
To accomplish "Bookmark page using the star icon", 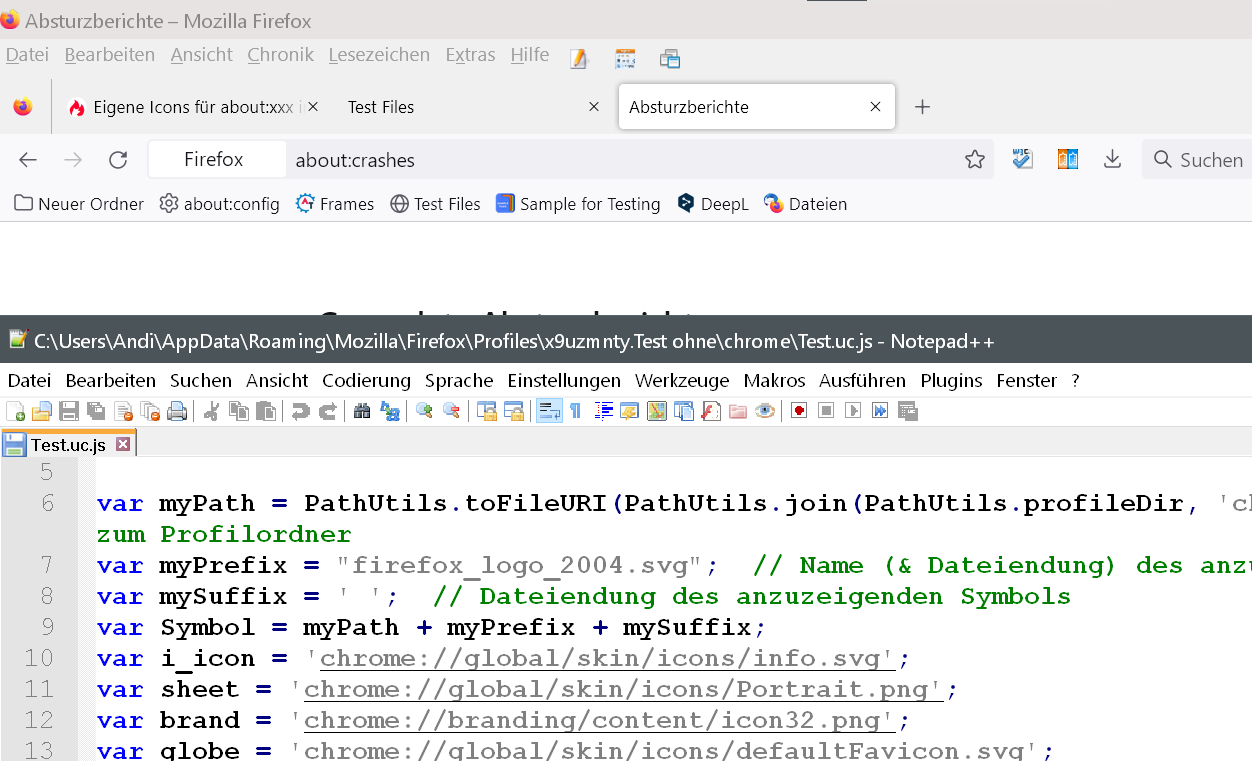I will point(975,160).
